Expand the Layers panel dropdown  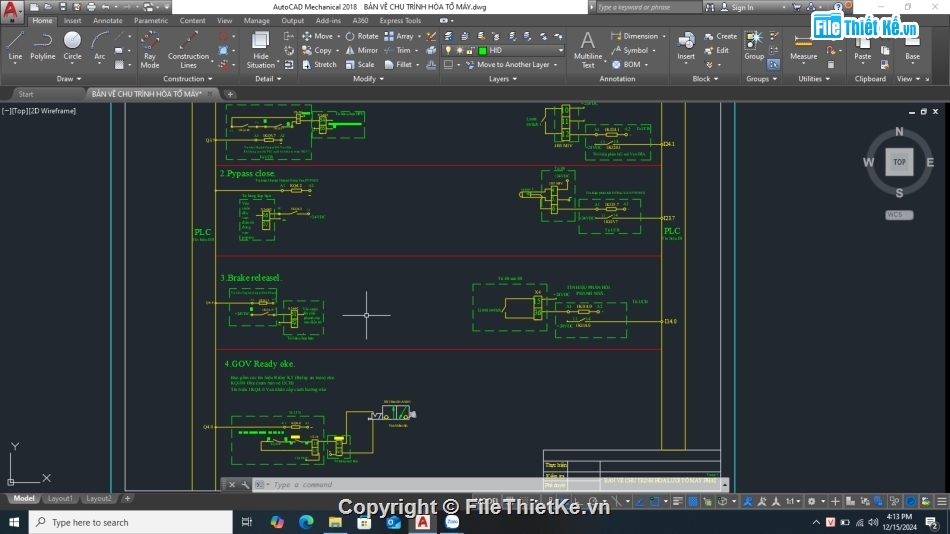pos(503,79)
